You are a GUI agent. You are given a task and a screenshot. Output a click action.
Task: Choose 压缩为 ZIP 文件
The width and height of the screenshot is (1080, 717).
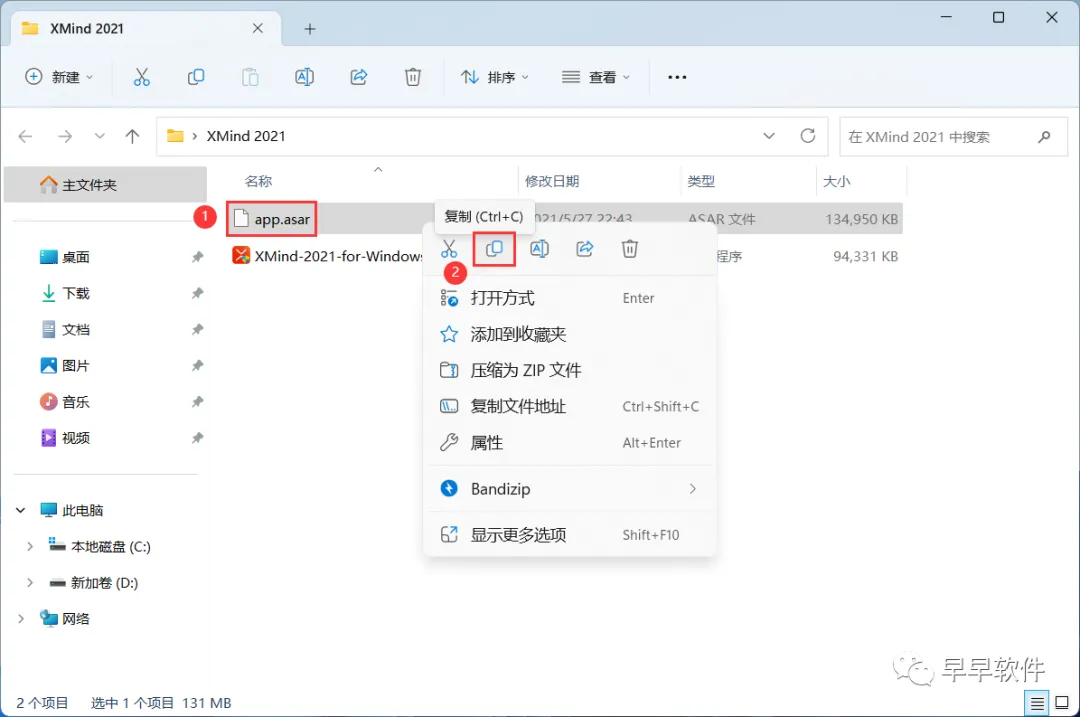click(x=570, y=371)
